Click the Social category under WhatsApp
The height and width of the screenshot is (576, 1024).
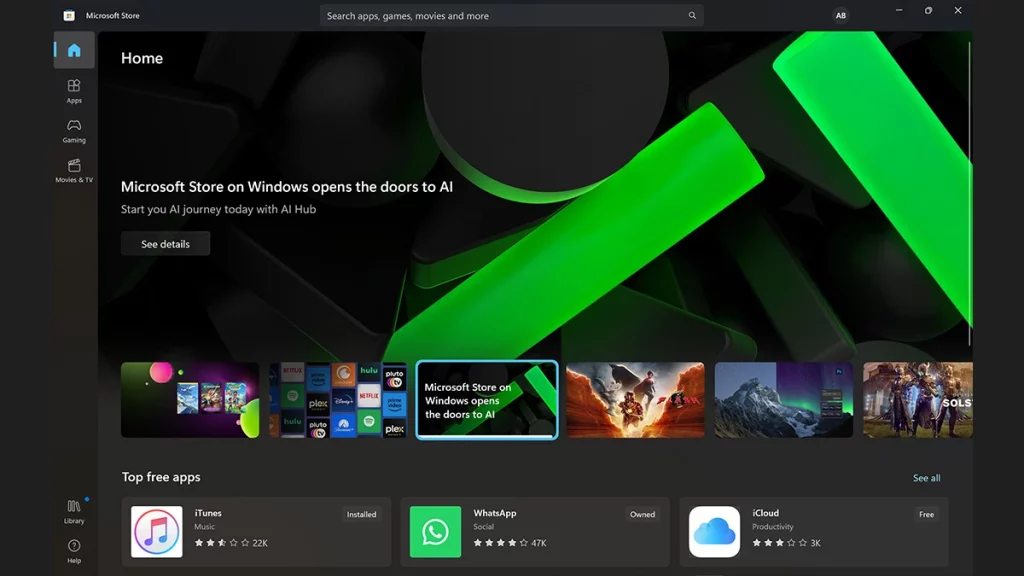point(483,526)
